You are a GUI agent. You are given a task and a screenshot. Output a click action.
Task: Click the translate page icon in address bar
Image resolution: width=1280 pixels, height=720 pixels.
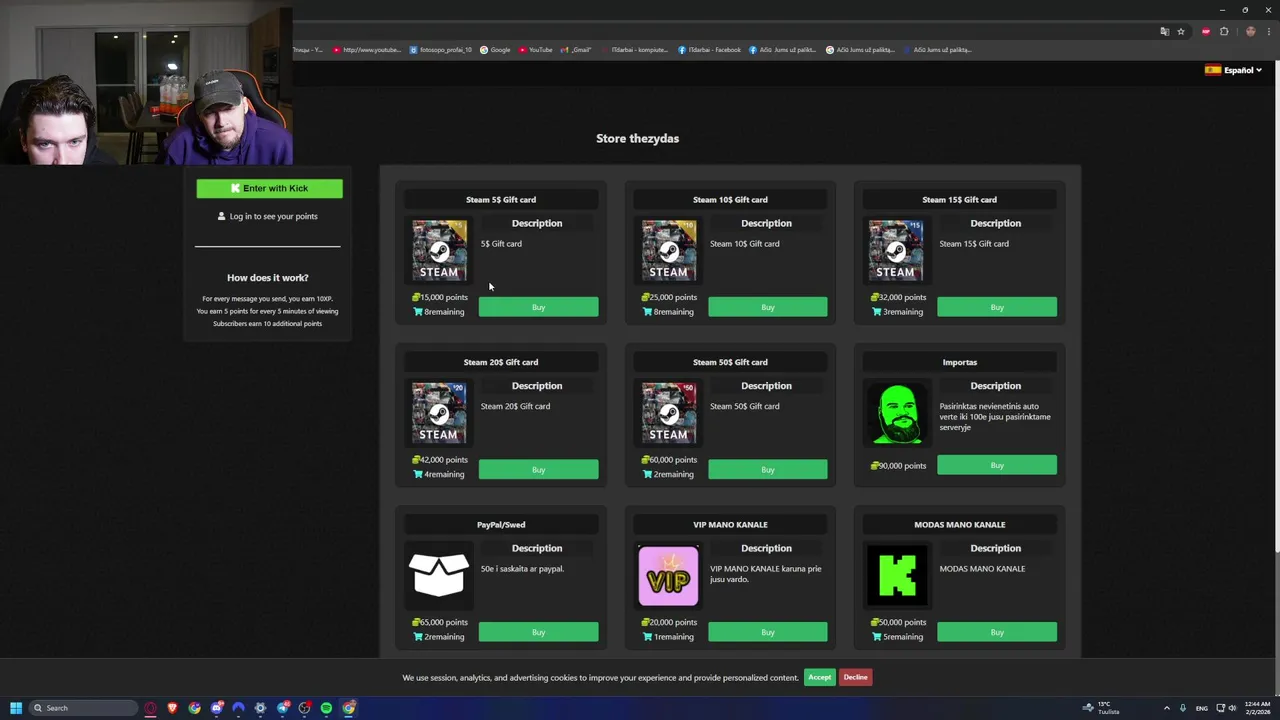point(1164,32)
